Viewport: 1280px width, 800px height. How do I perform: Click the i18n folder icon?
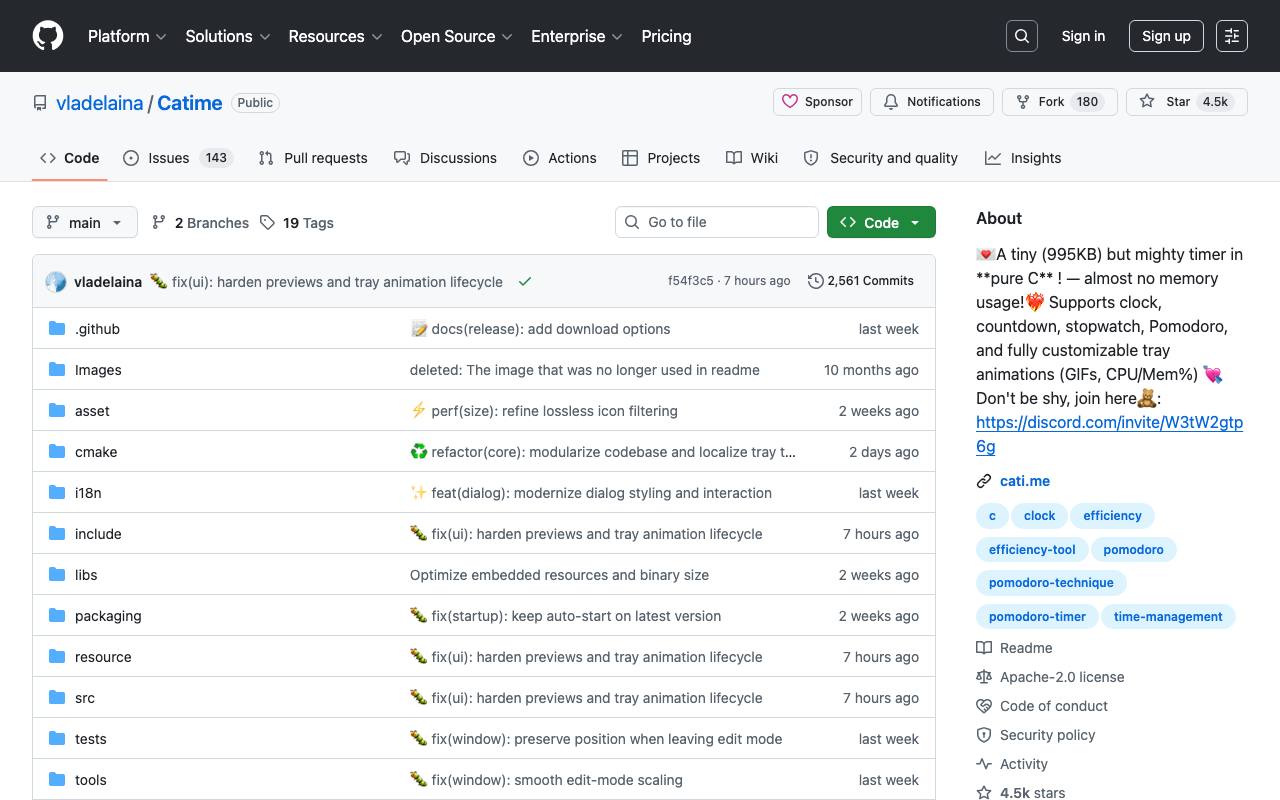(57, 493)
